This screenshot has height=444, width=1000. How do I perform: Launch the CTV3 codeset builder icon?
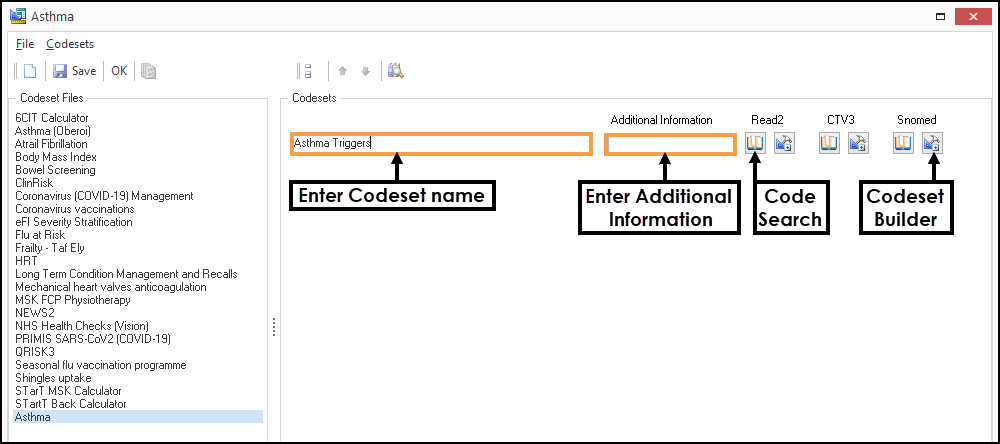pos(857,144)
